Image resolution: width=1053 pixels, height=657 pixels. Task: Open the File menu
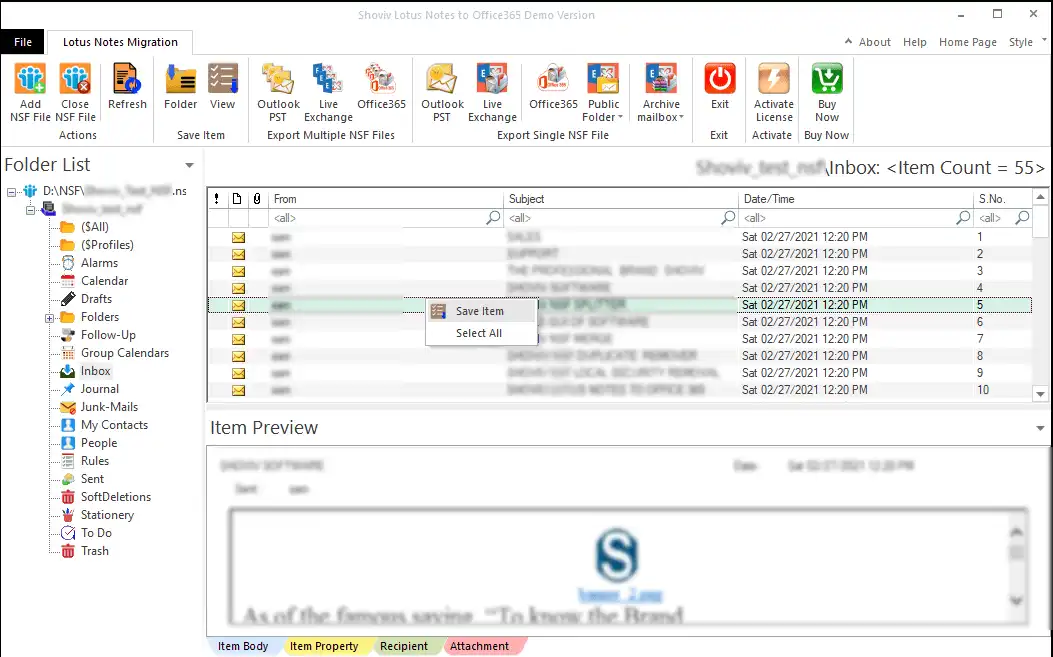point(23,42)
